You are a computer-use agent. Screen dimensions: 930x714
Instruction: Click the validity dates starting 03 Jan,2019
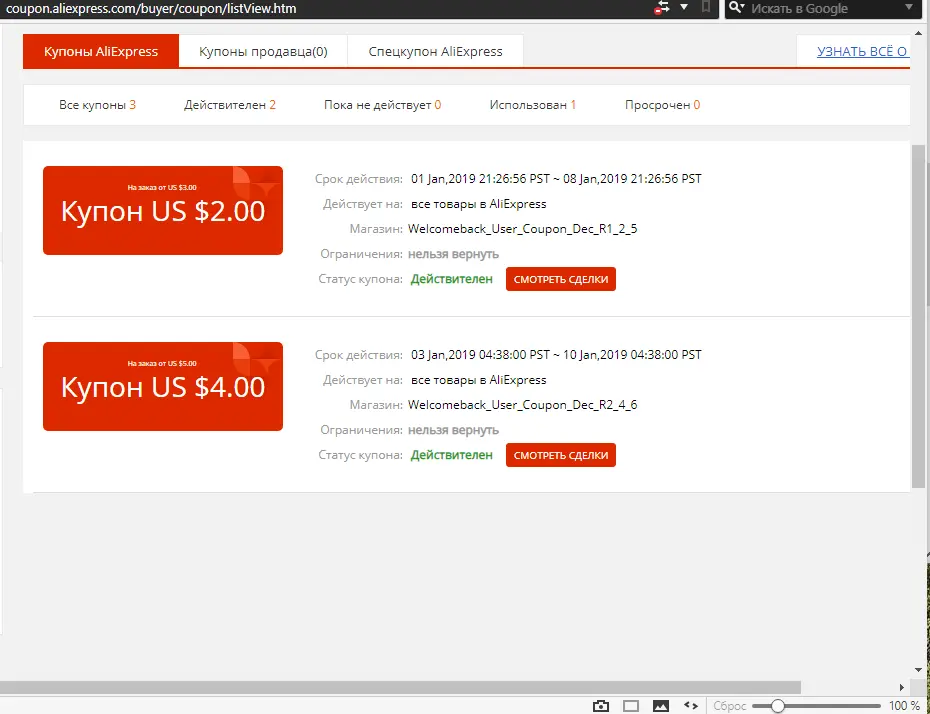(x=556, y=355)
